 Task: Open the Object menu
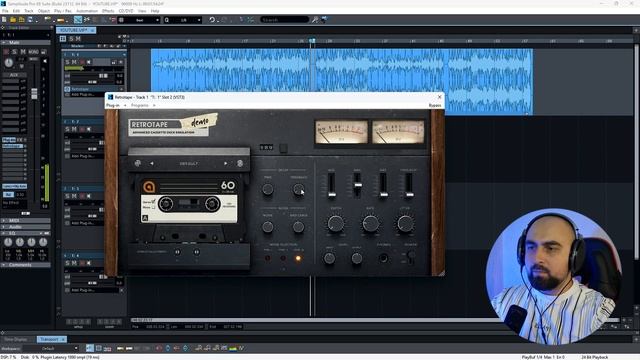coord(44,11)
